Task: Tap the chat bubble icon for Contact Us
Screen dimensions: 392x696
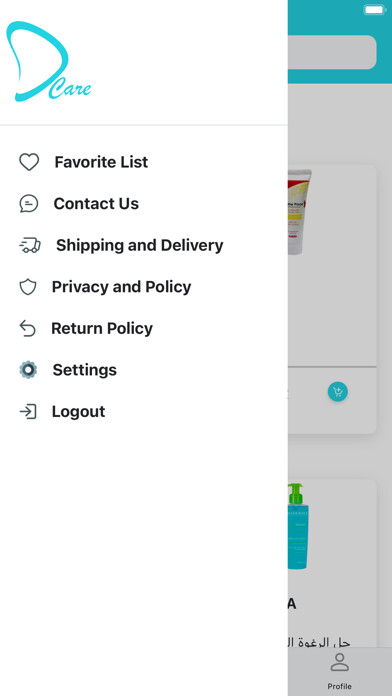Action: coord(29,204)
